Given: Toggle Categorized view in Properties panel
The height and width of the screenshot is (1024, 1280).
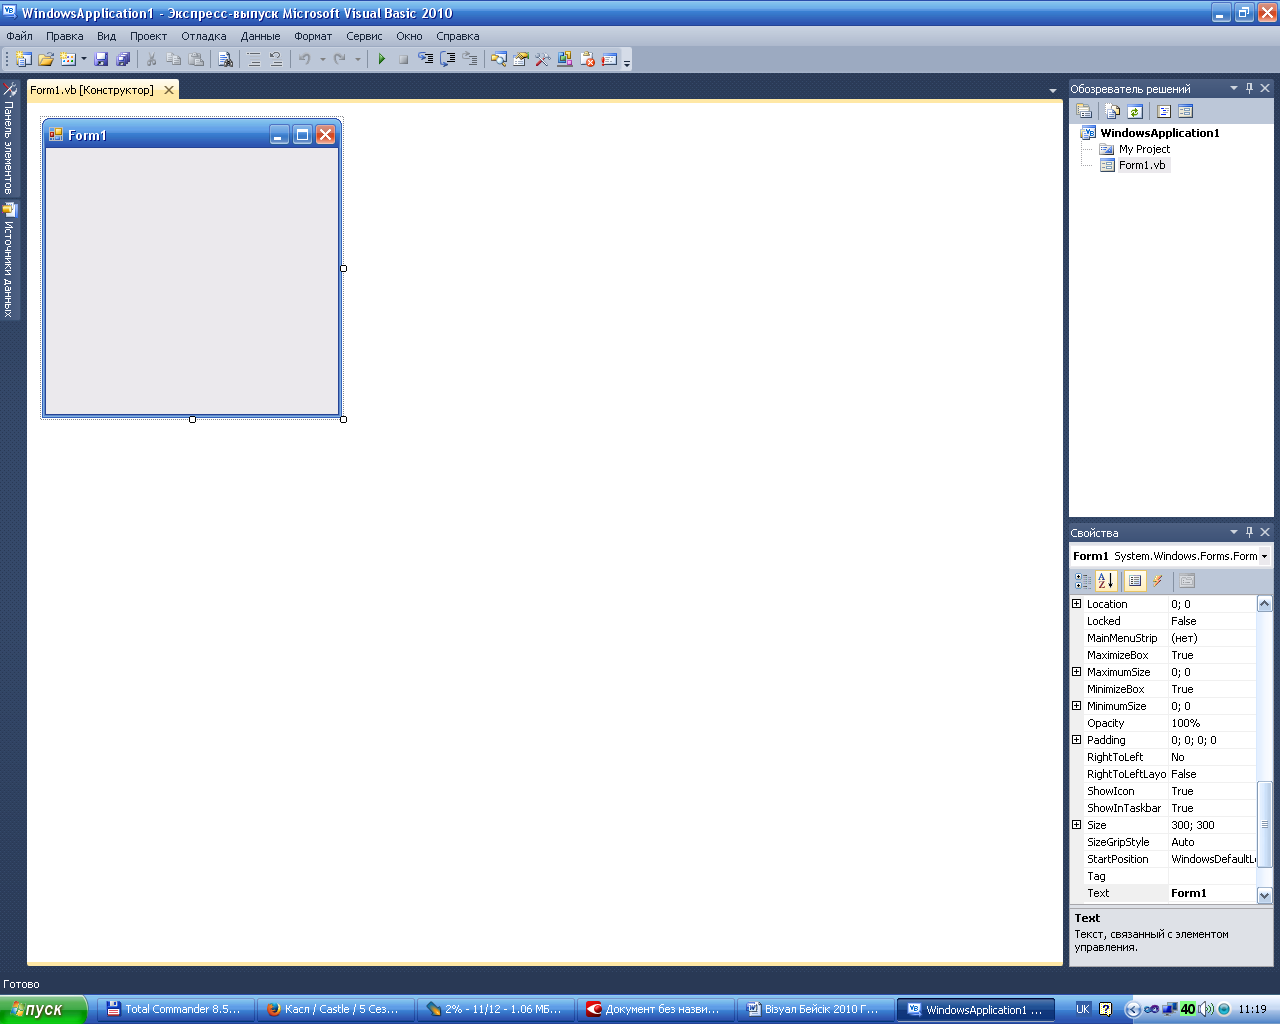Looking at the screenshot, I should [1083, 581].
